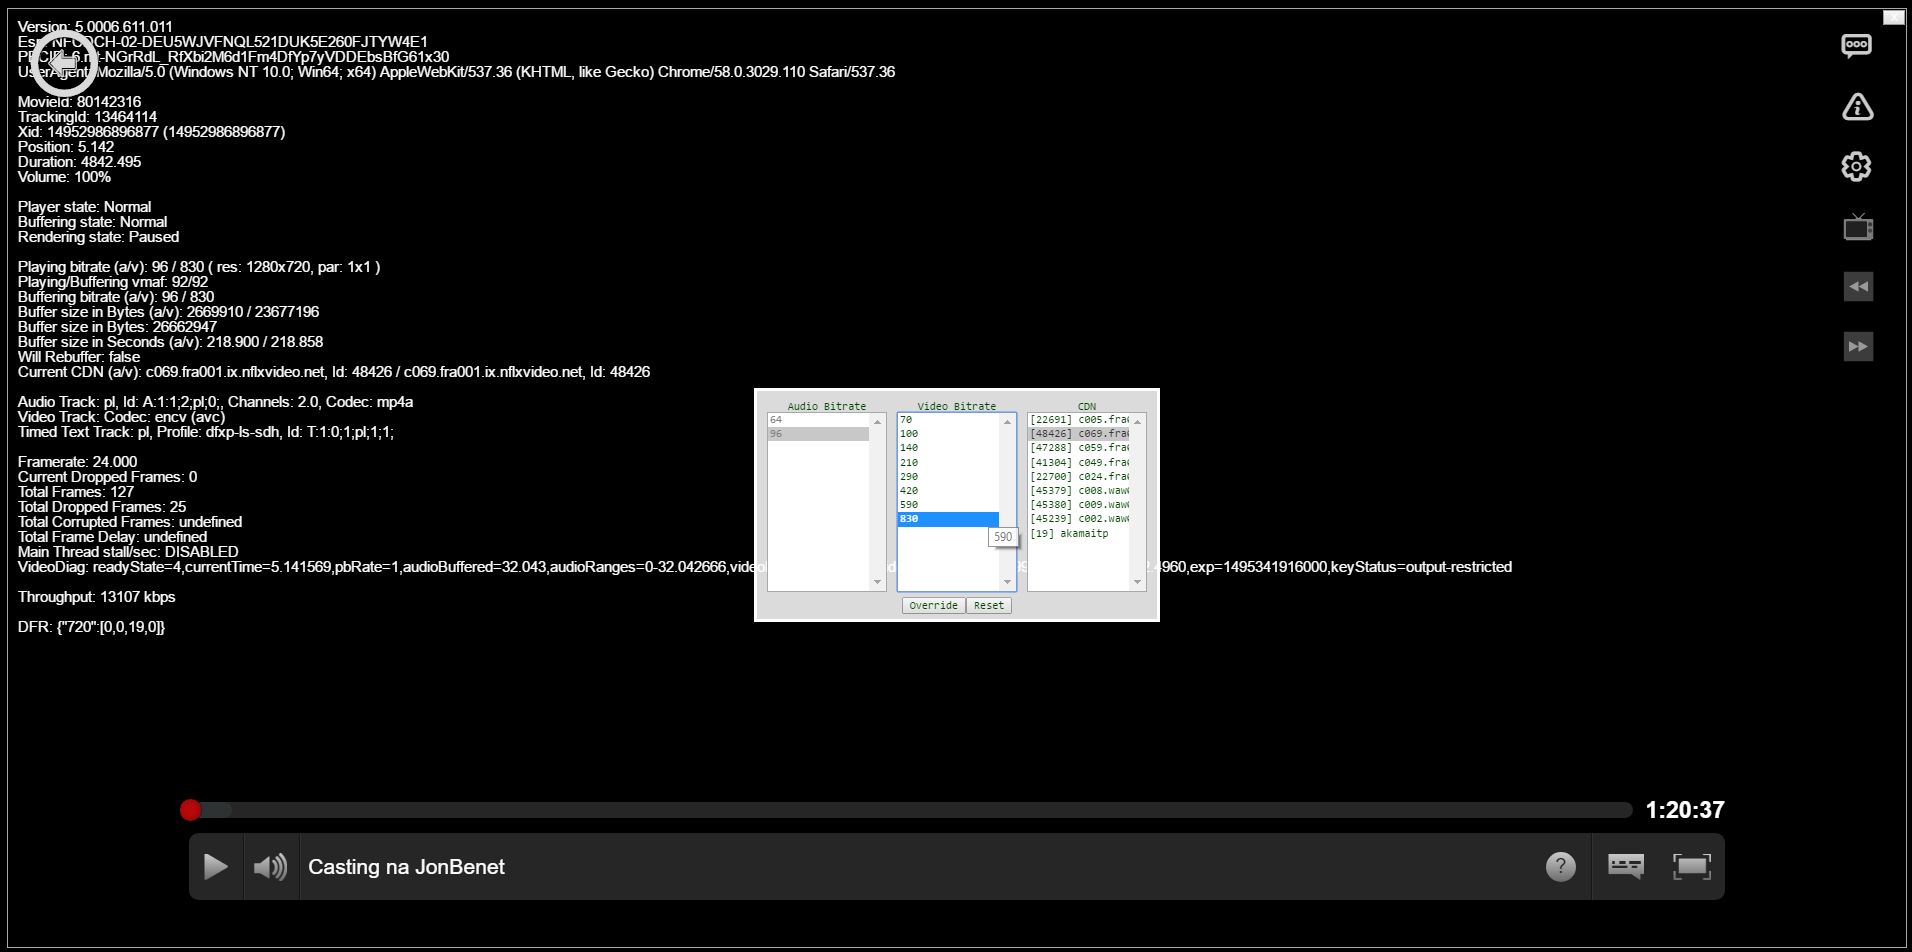Click the Override button
Image resolution: width=1912 pixels, height=952 pixels.
933,605
